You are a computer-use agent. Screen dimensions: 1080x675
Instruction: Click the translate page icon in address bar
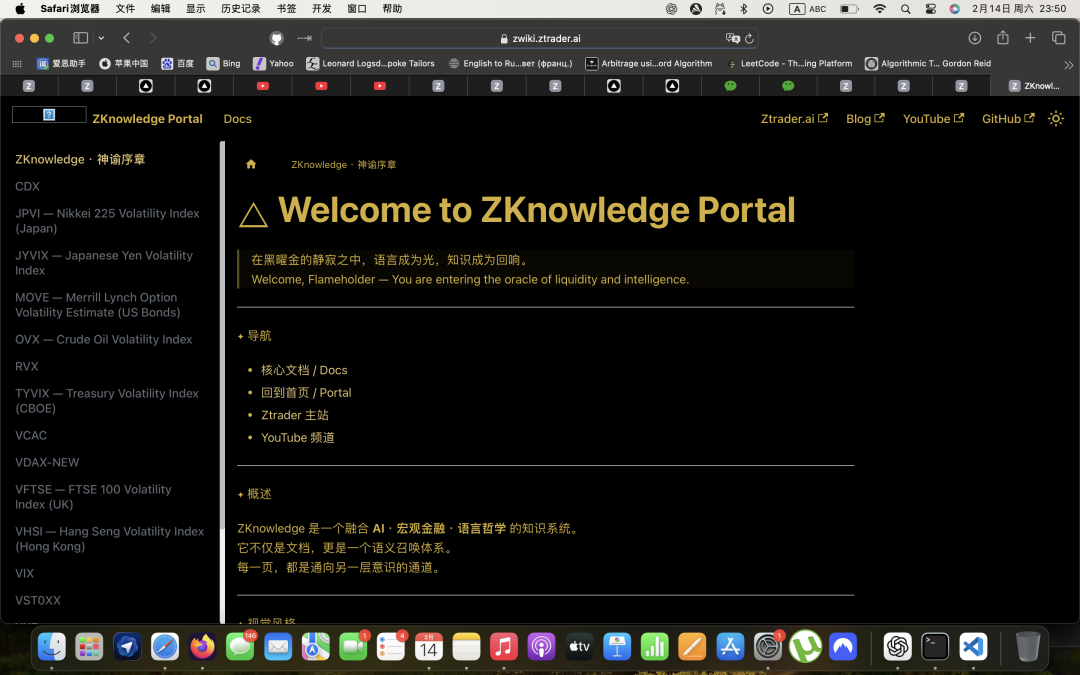click(x=732, y=39)
